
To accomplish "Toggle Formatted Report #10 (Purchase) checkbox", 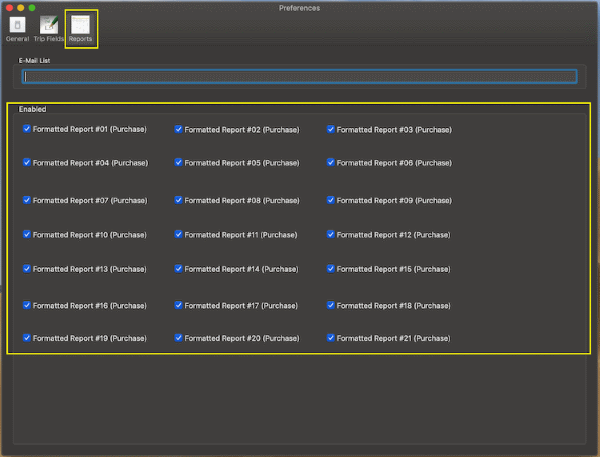I will pos(27,234).
